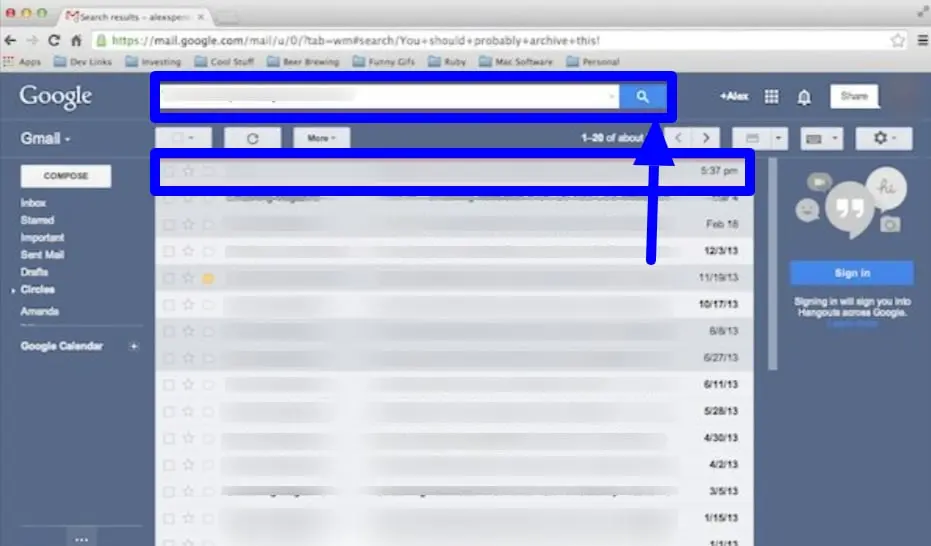This screenshot has height=546, width=931.
Task: Open the Starred folder
Action: (37, 220)
